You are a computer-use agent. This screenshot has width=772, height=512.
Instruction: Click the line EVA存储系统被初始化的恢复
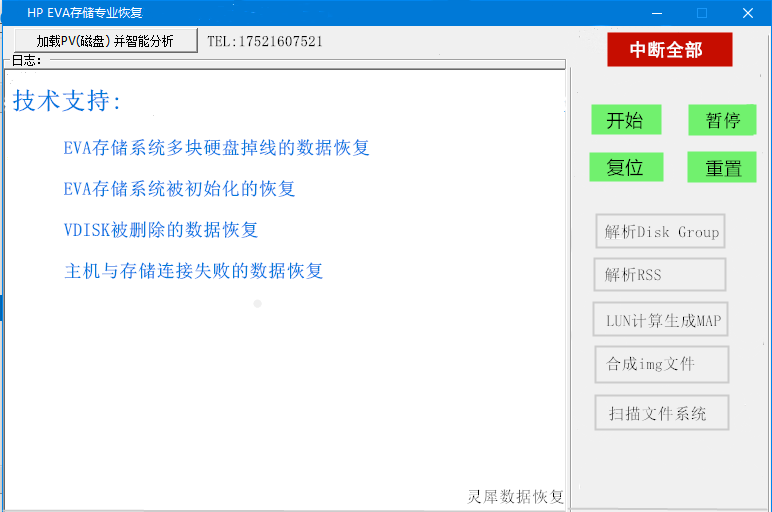click(179, 189)
